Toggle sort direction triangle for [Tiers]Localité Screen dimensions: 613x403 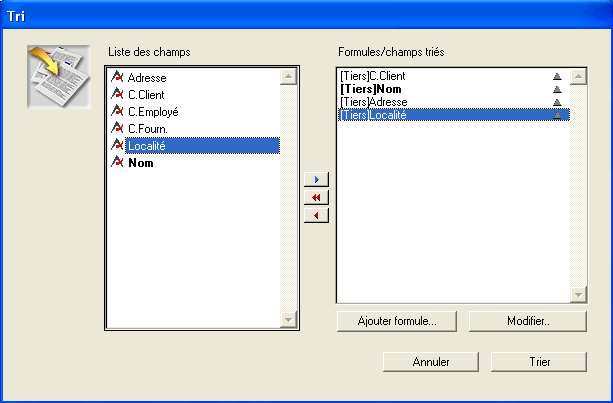[x=557, y=115]
